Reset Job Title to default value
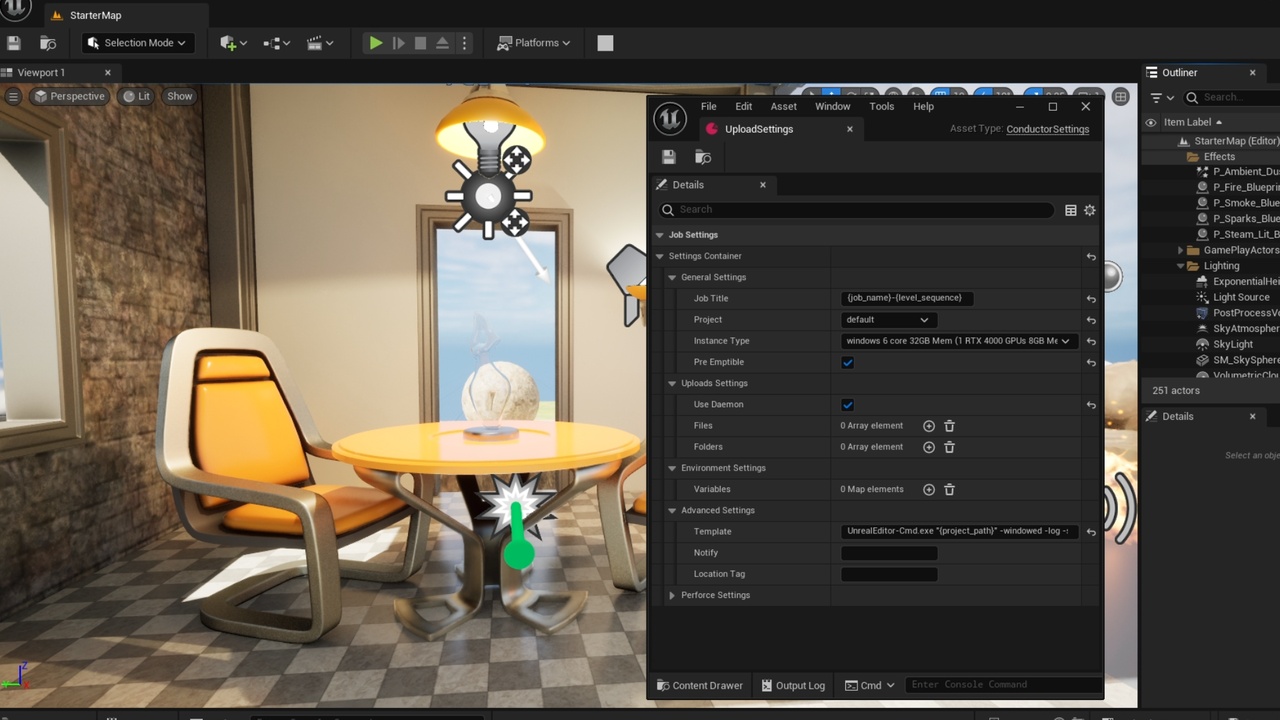This screenshot has height=720, width=1280. [1091, 299]
